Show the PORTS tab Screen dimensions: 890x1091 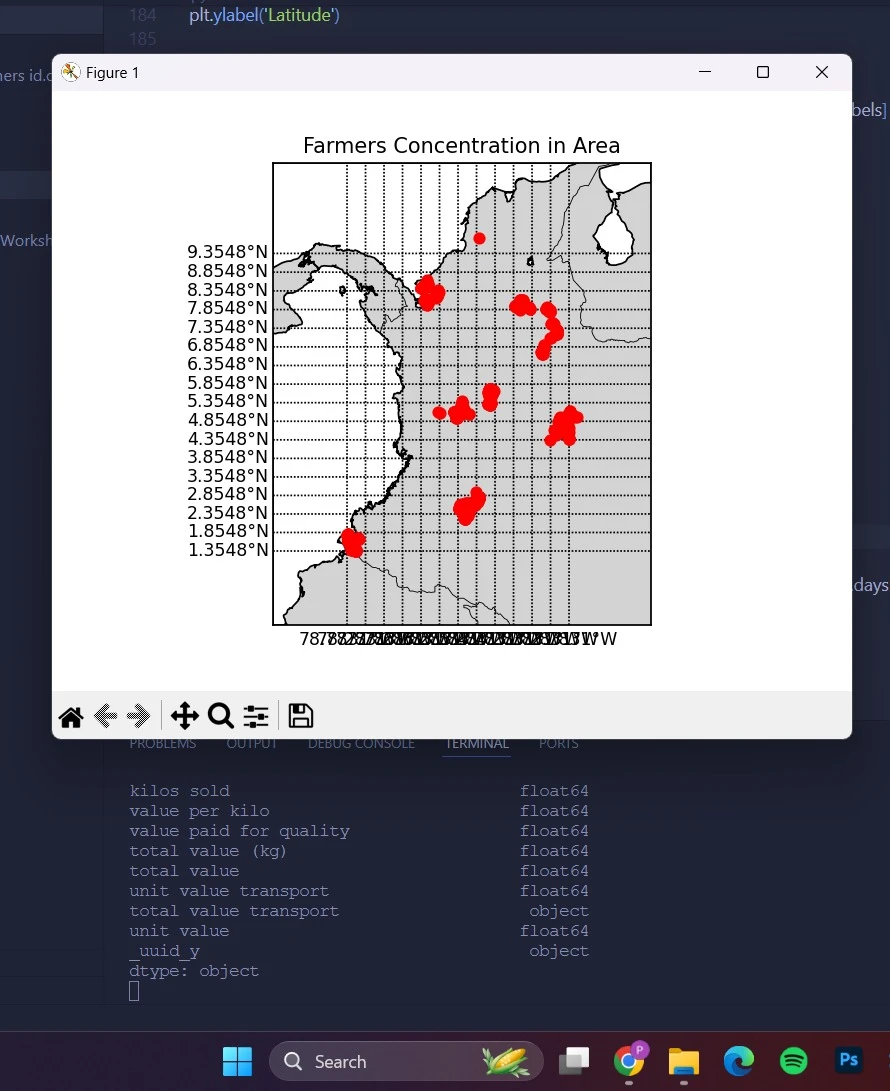[x=558, y=744]
